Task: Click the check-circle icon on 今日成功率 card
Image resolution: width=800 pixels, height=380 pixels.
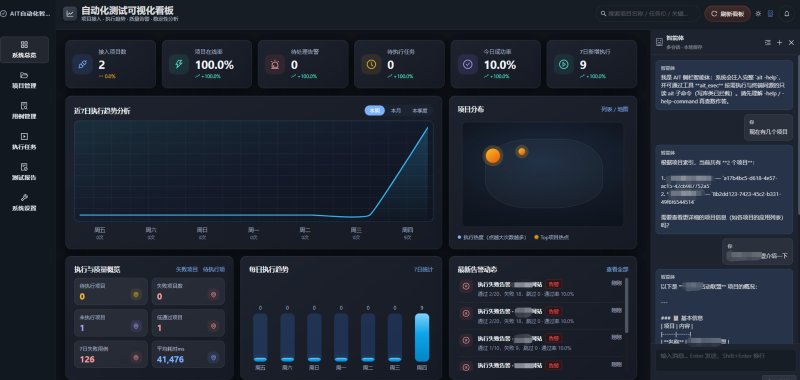Action: (x=467, y=64)
